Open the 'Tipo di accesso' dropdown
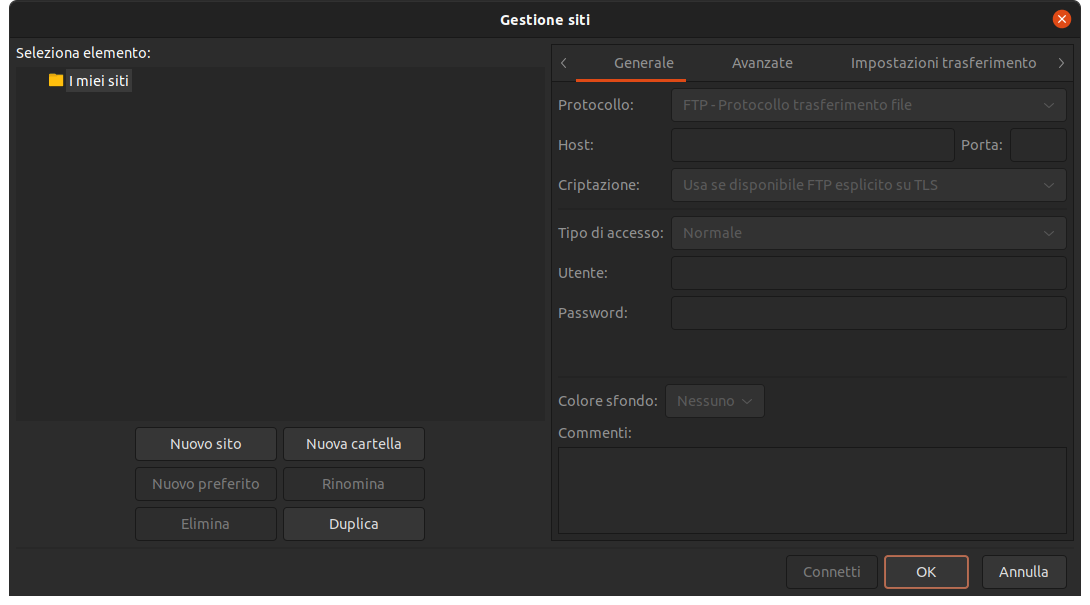 coord(868,233)
